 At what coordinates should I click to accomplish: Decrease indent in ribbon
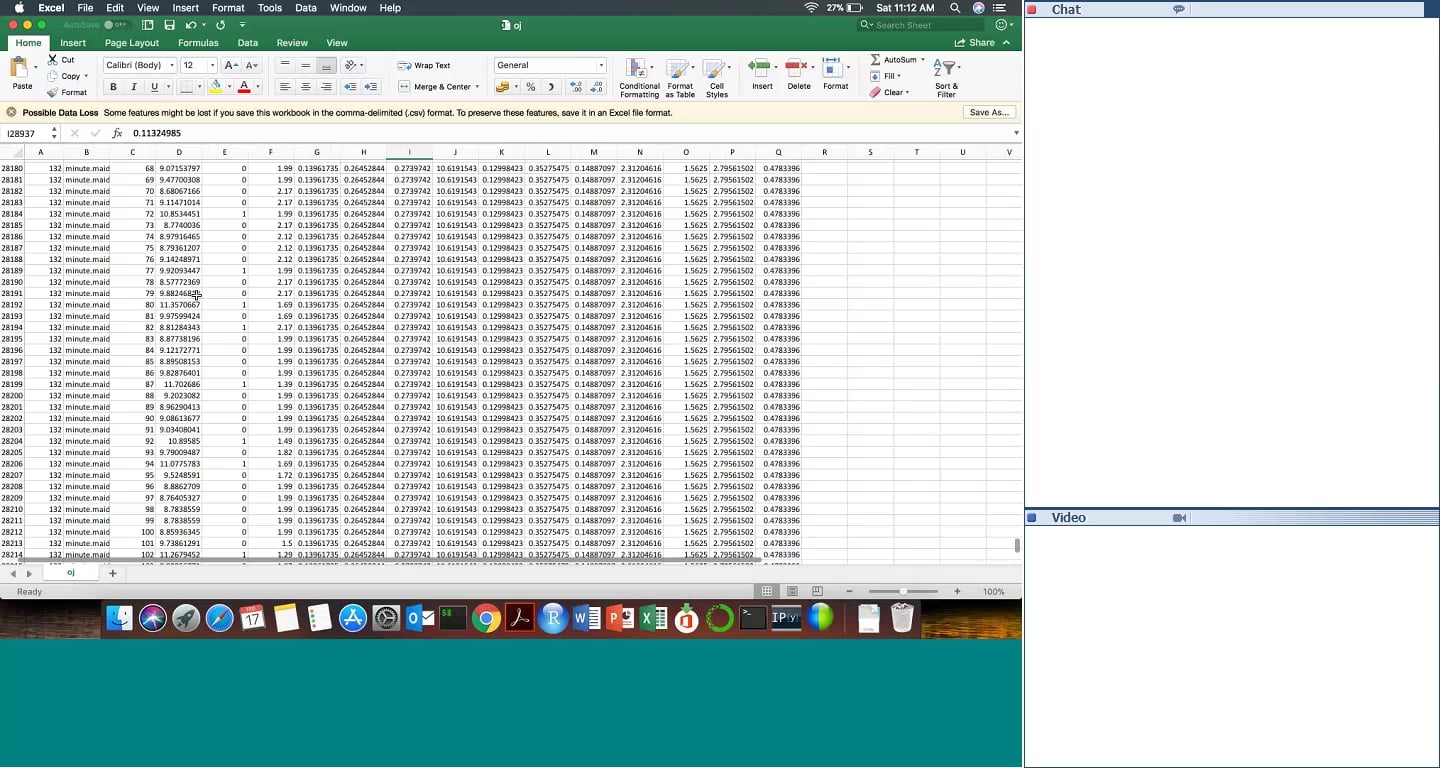pyautogui.click(x=350, y=87)
